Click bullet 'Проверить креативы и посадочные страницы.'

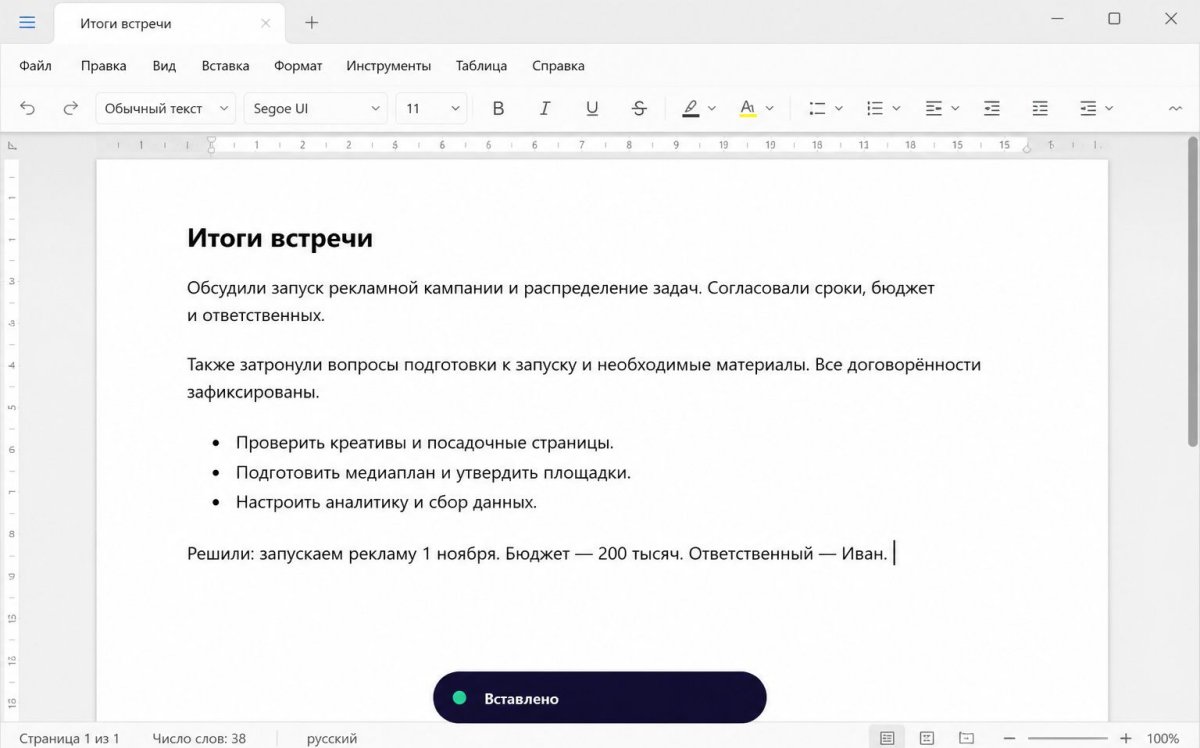pyautogui.click(x=425, y=442)
